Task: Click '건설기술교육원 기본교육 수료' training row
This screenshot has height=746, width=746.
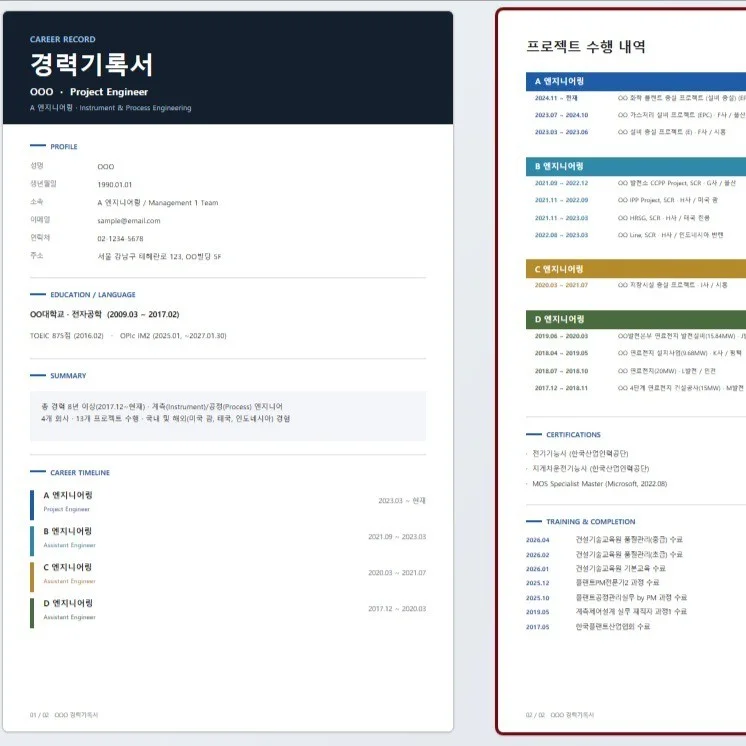Action: tap(620, 569)
